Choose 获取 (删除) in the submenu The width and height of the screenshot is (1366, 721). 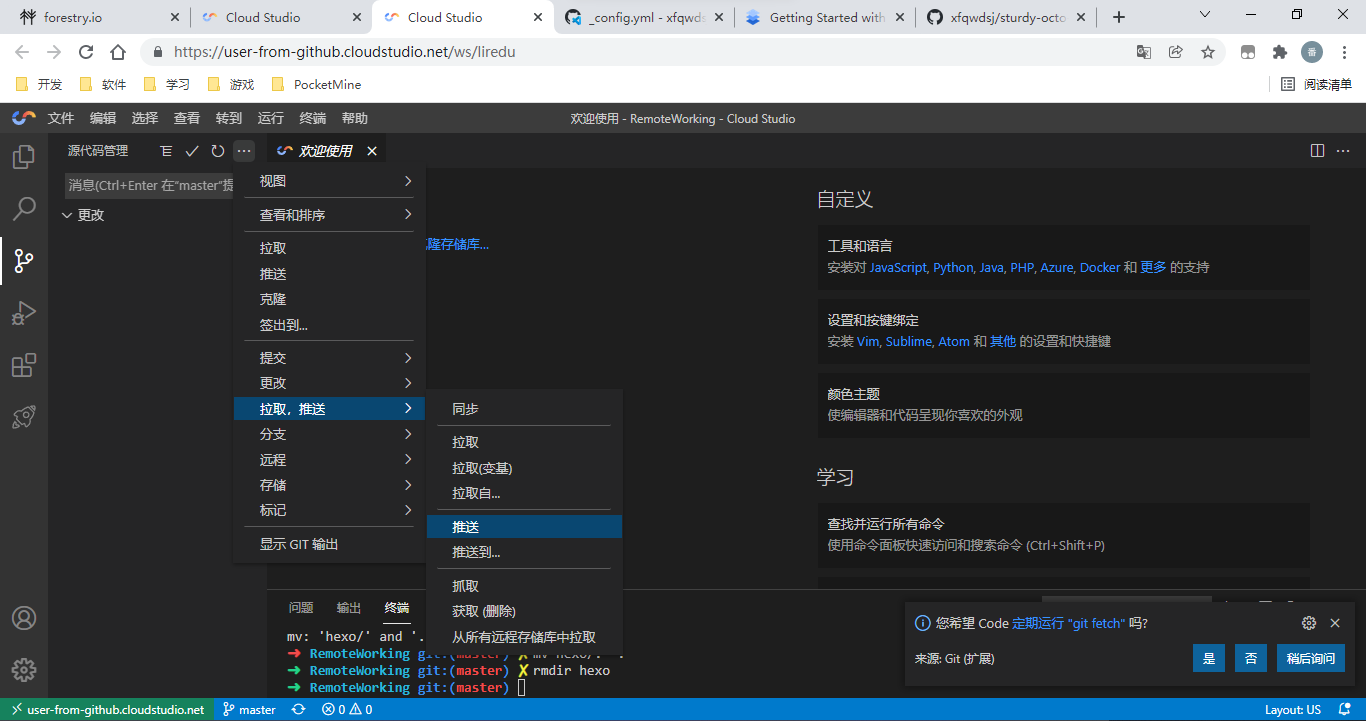[x=524, y=611]
